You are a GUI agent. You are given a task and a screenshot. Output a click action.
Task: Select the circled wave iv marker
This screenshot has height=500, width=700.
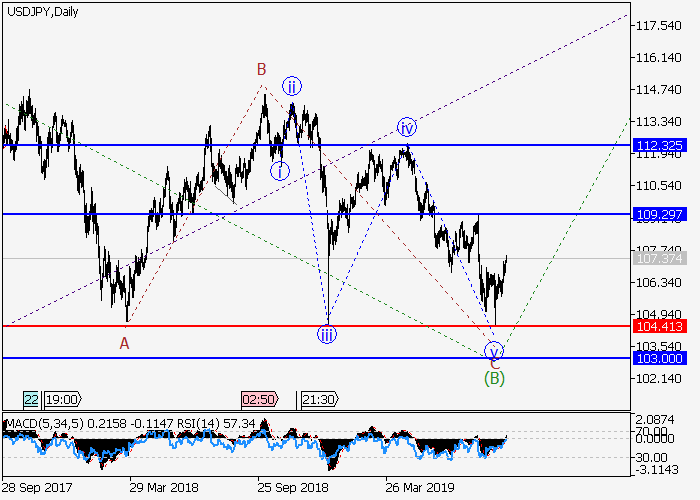coord(406,127)
